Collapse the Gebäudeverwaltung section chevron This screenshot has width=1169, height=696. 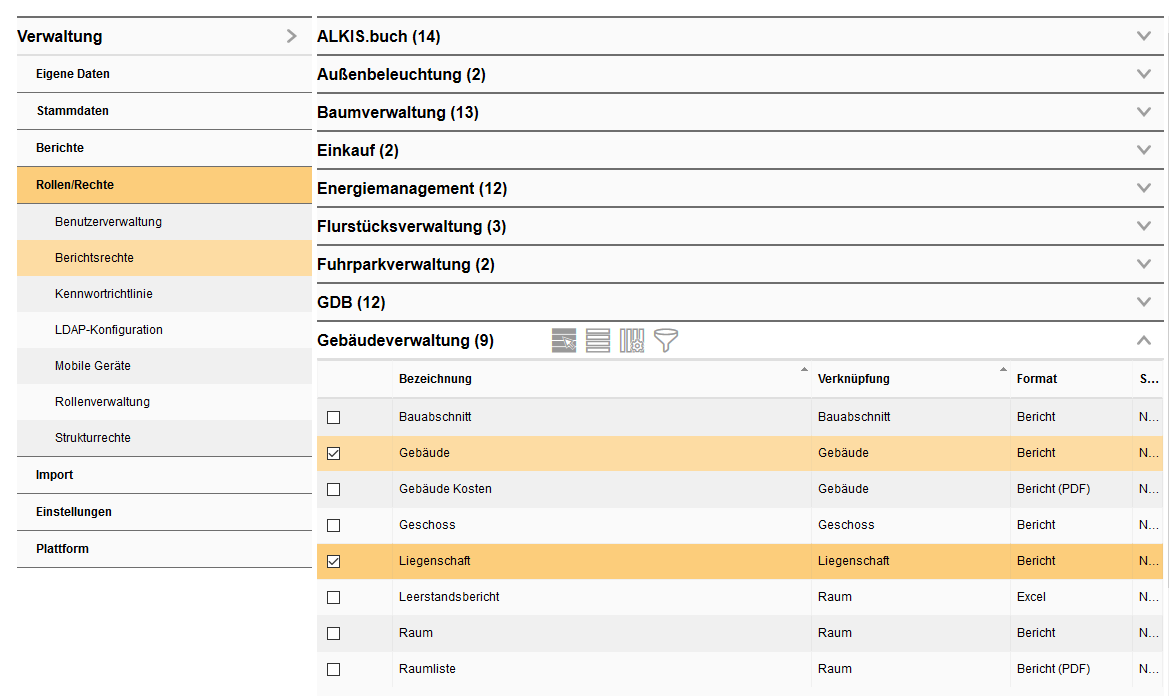(1144, 341)
